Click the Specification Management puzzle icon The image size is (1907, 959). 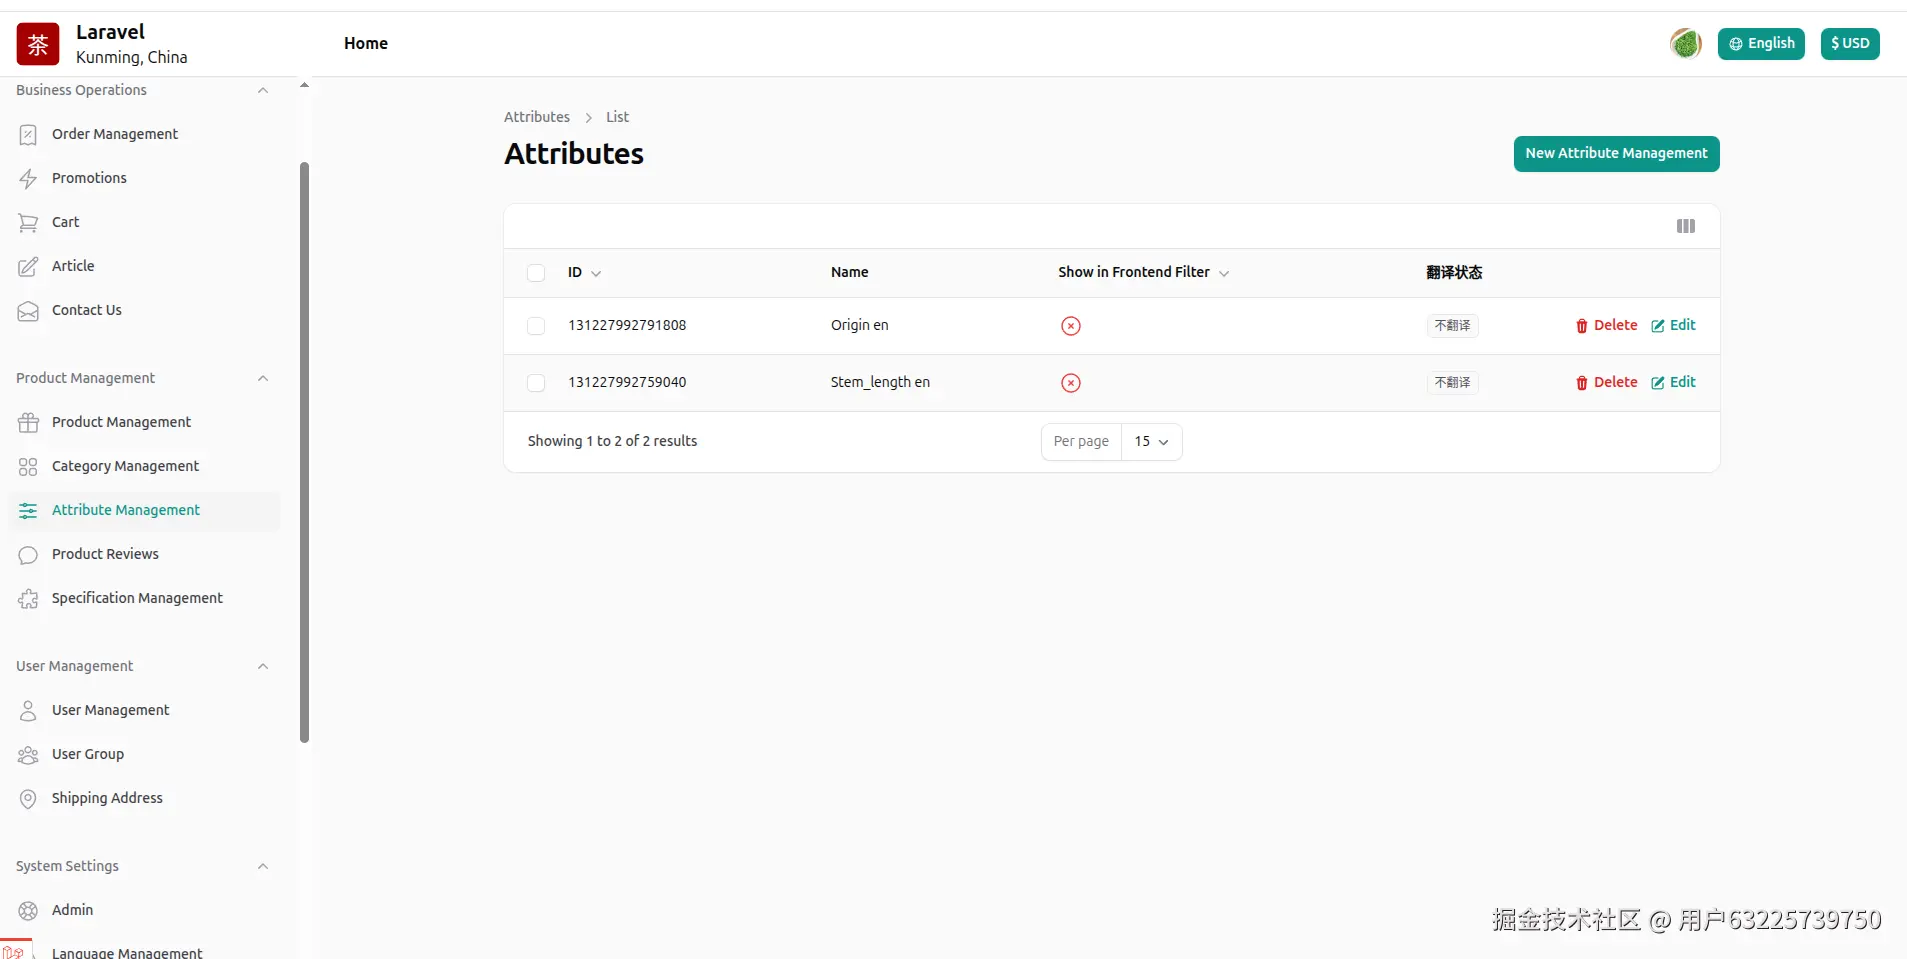tap(28, 599)
